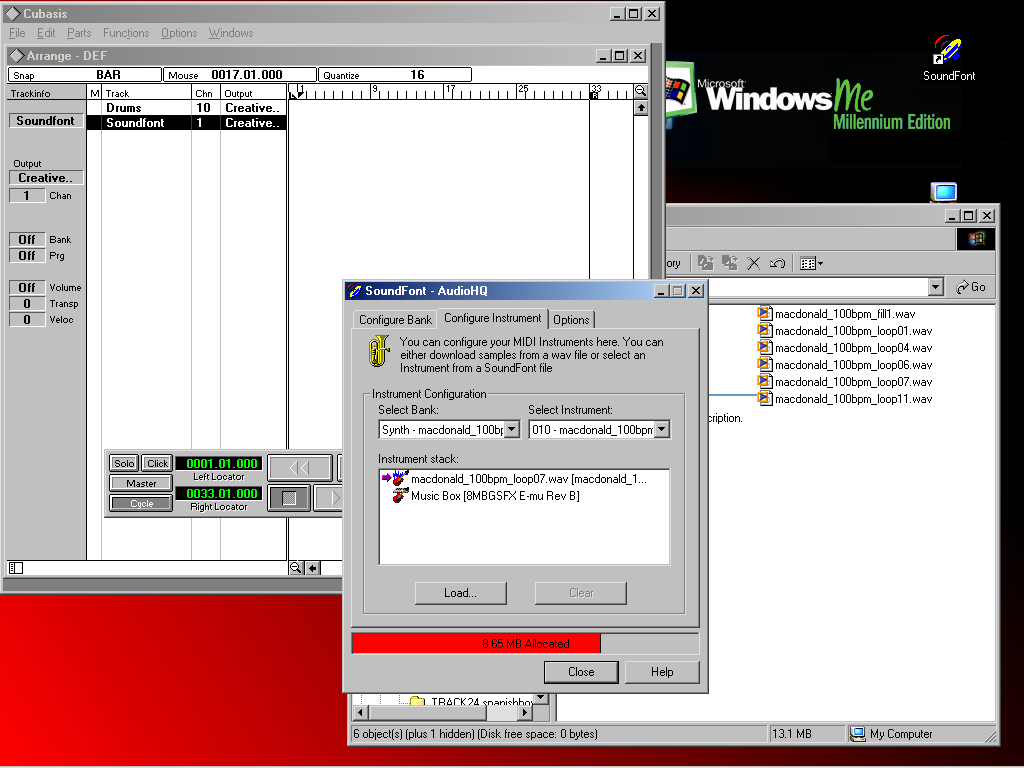Image resolution: width=1024 pixels, height=768 pixels.
Task: Click the Right Locator position display
Action: [221, 493]
